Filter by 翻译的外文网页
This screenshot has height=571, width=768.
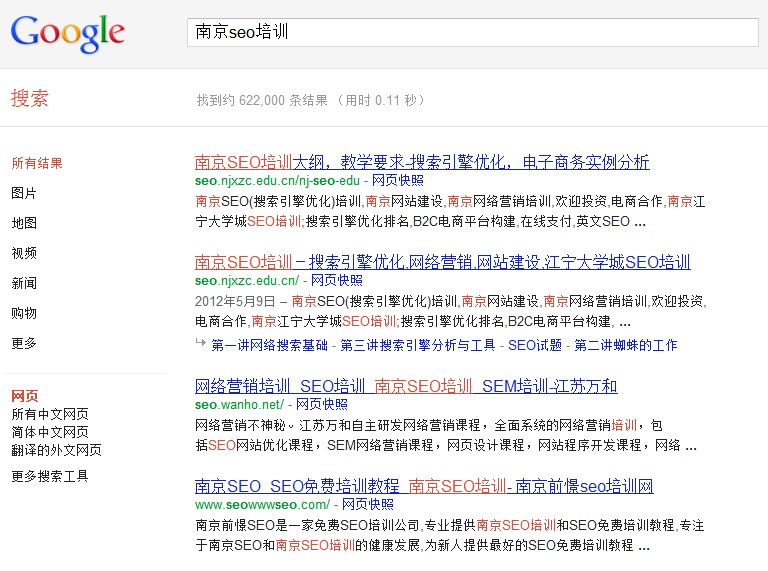(x=56, y=450)
